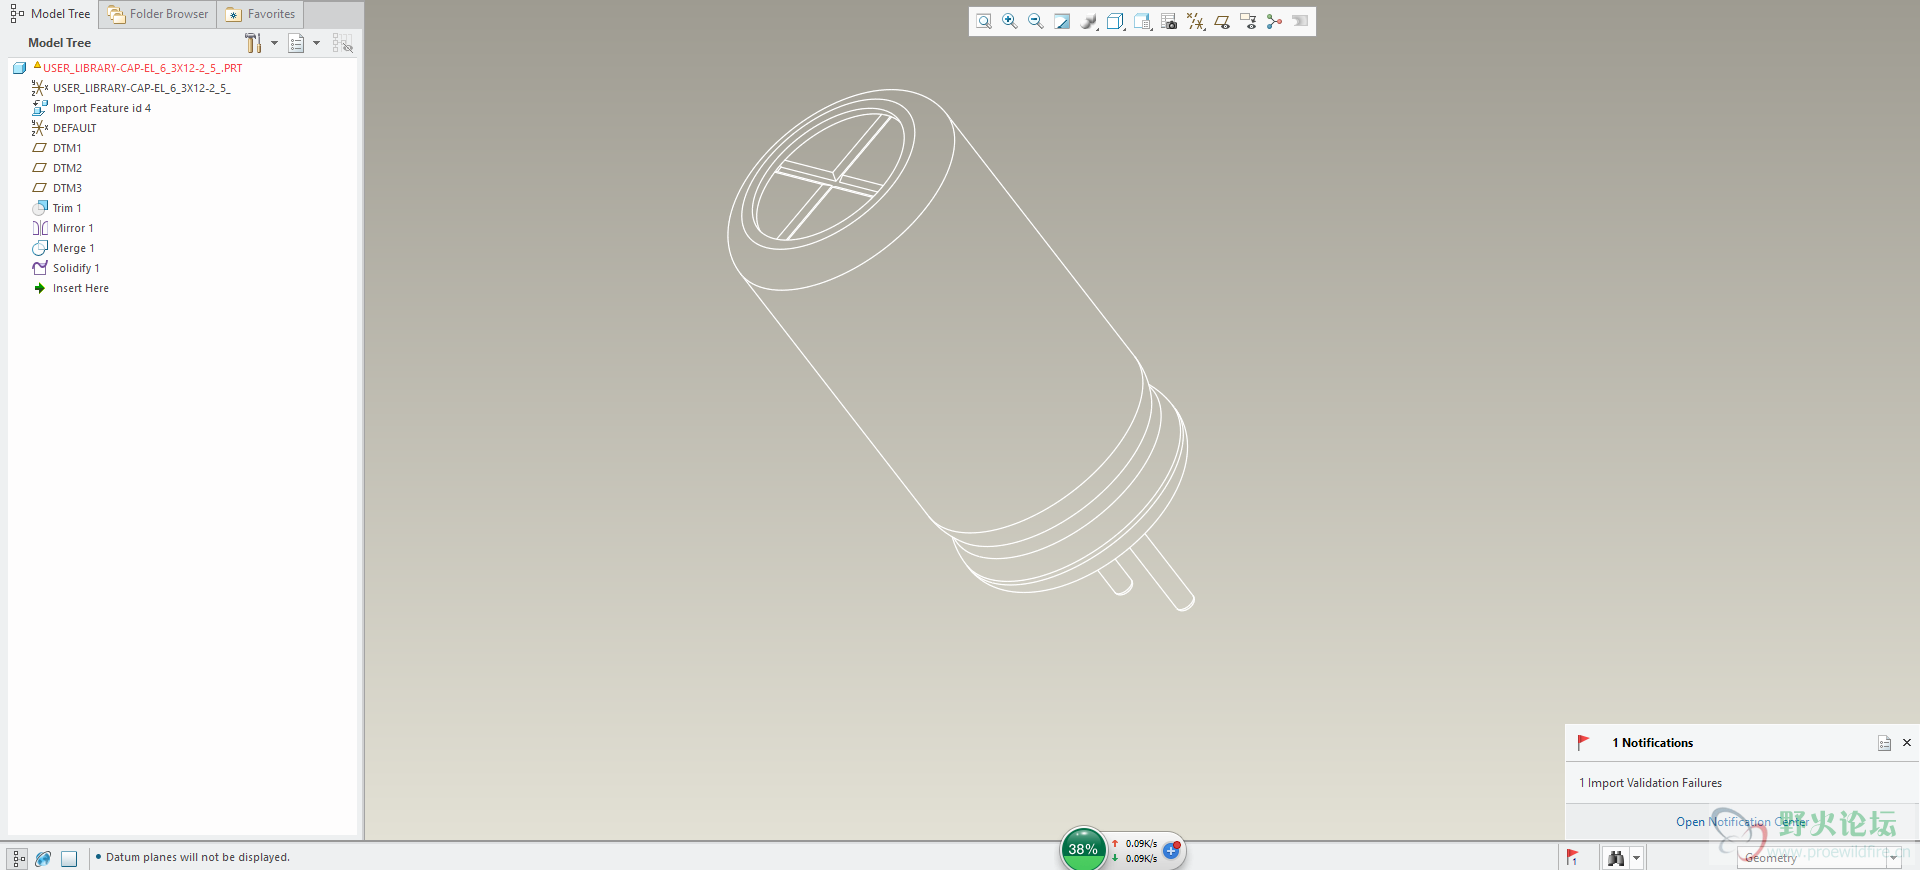The image size is (1920, 870).
Task: Click the camera snapshot table icon
Action: 1169,21
